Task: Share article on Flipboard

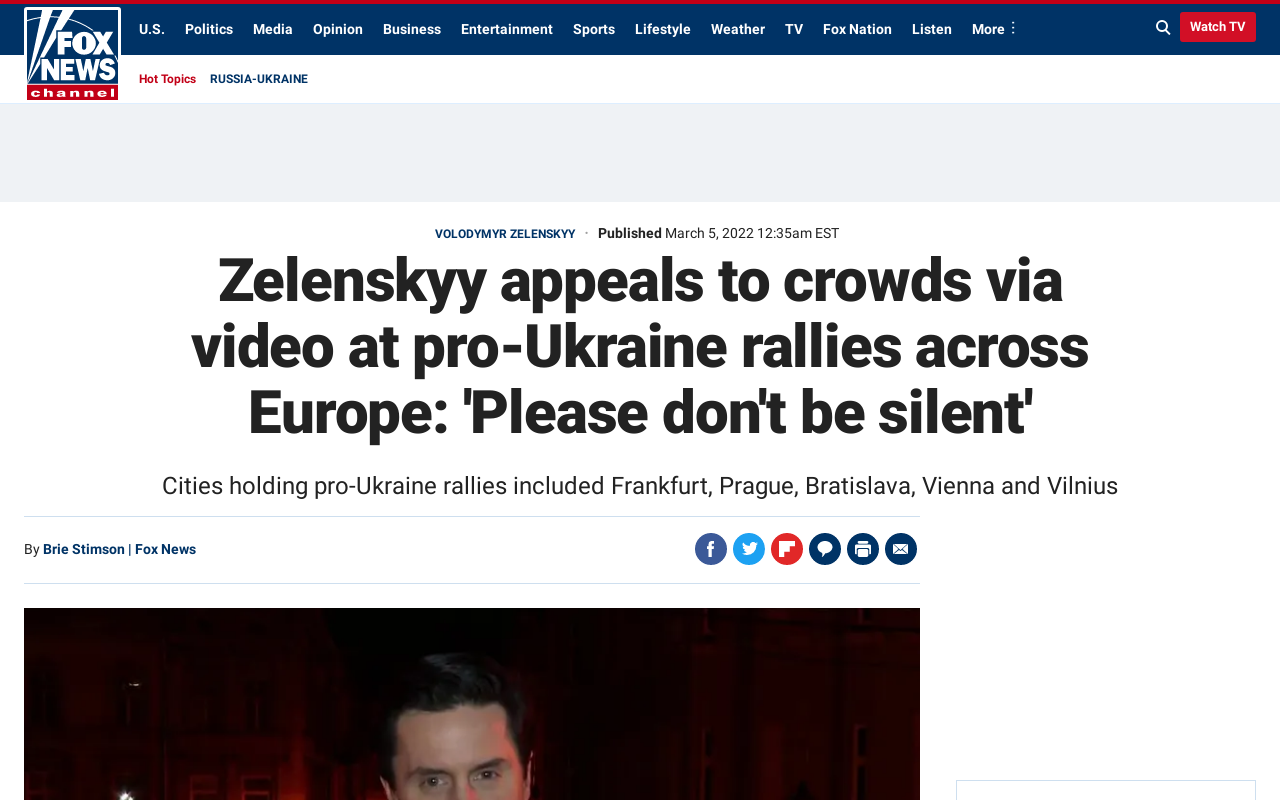Action: click(x=787, y=549)
